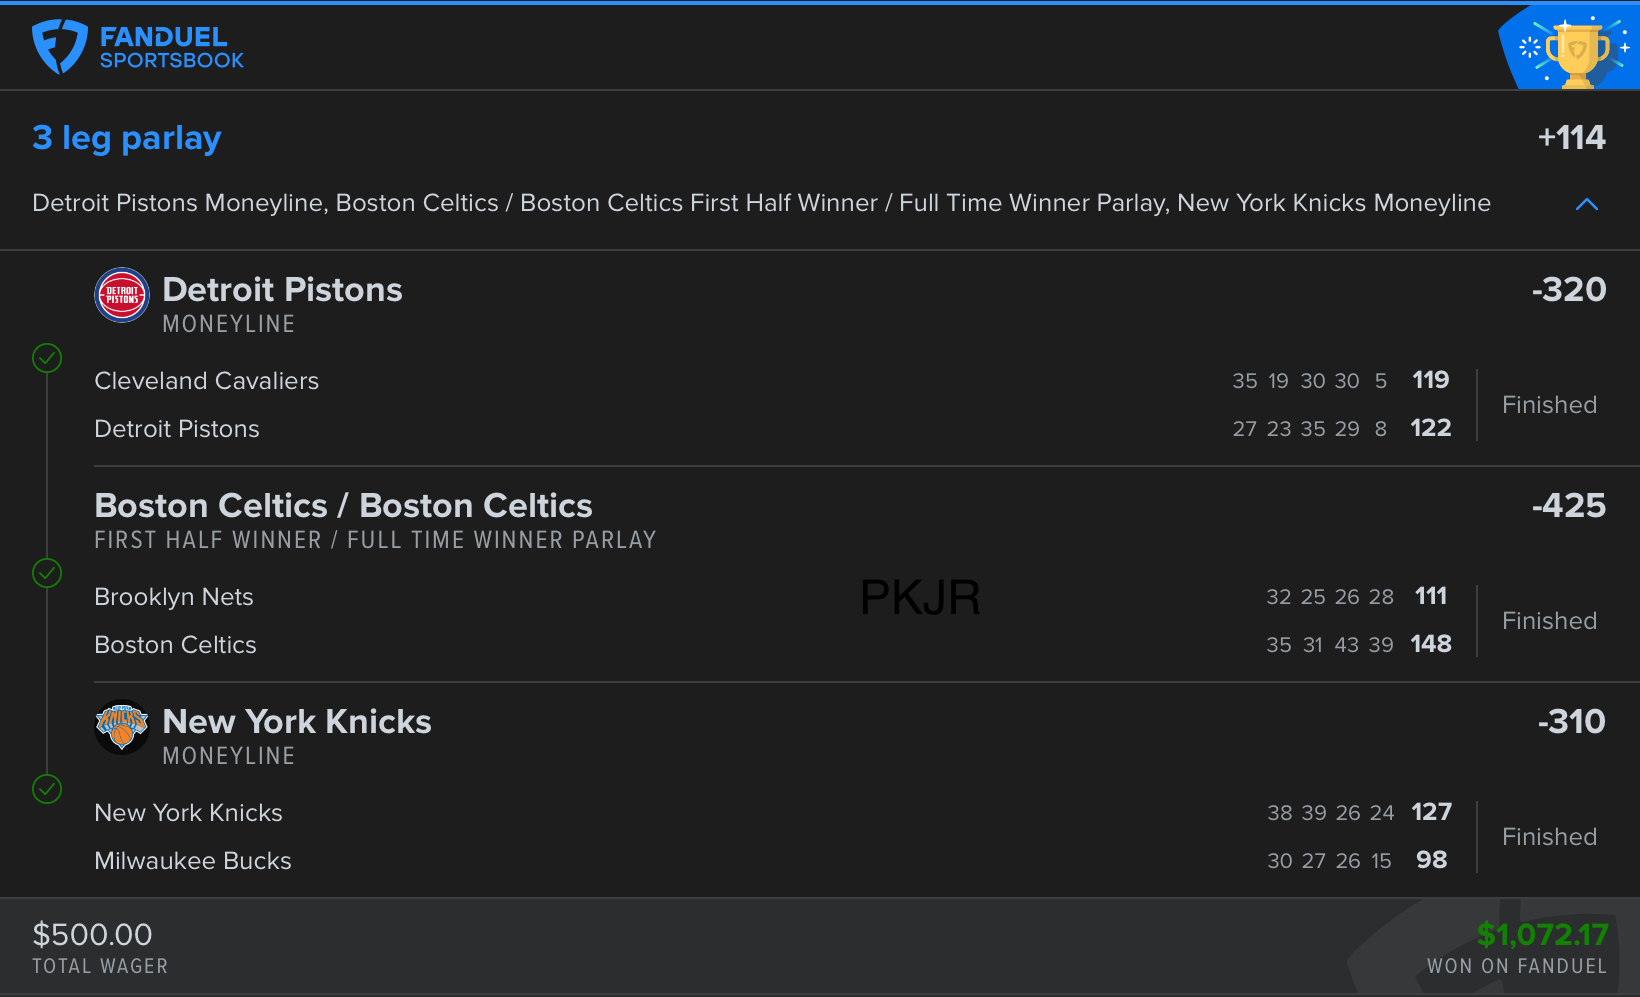Collapse the 3 leg parlay details chevron
Image resolution: width=1640 pixels, height=997 pixels.
[1586, 204]
